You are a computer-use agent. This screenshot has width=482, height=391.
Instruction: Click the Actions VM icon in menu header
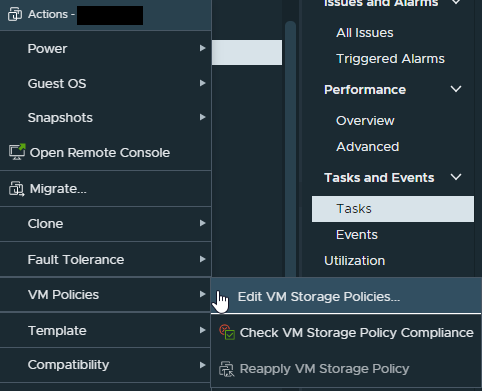click(x=15, y=14)
